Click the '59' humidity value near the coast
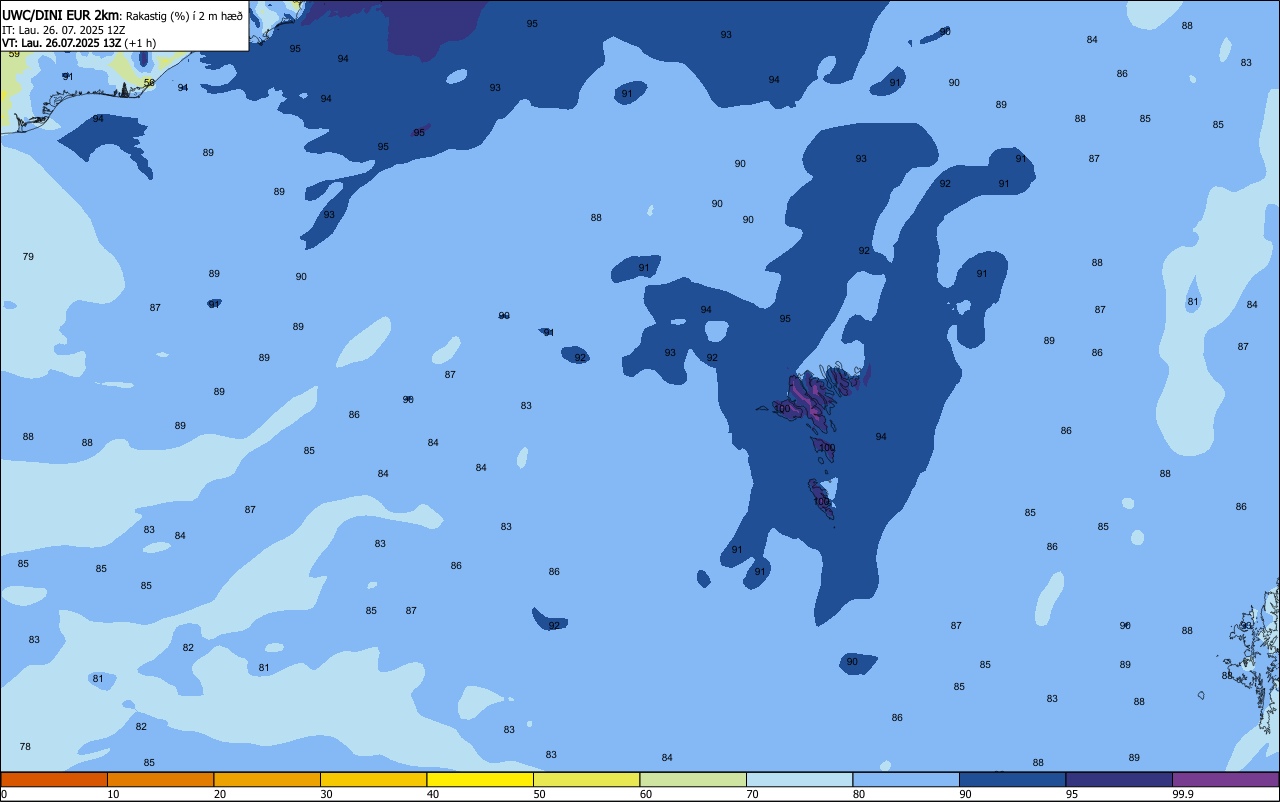The width and height of the screenshot is (1280, 802). (x=14, y=54)
